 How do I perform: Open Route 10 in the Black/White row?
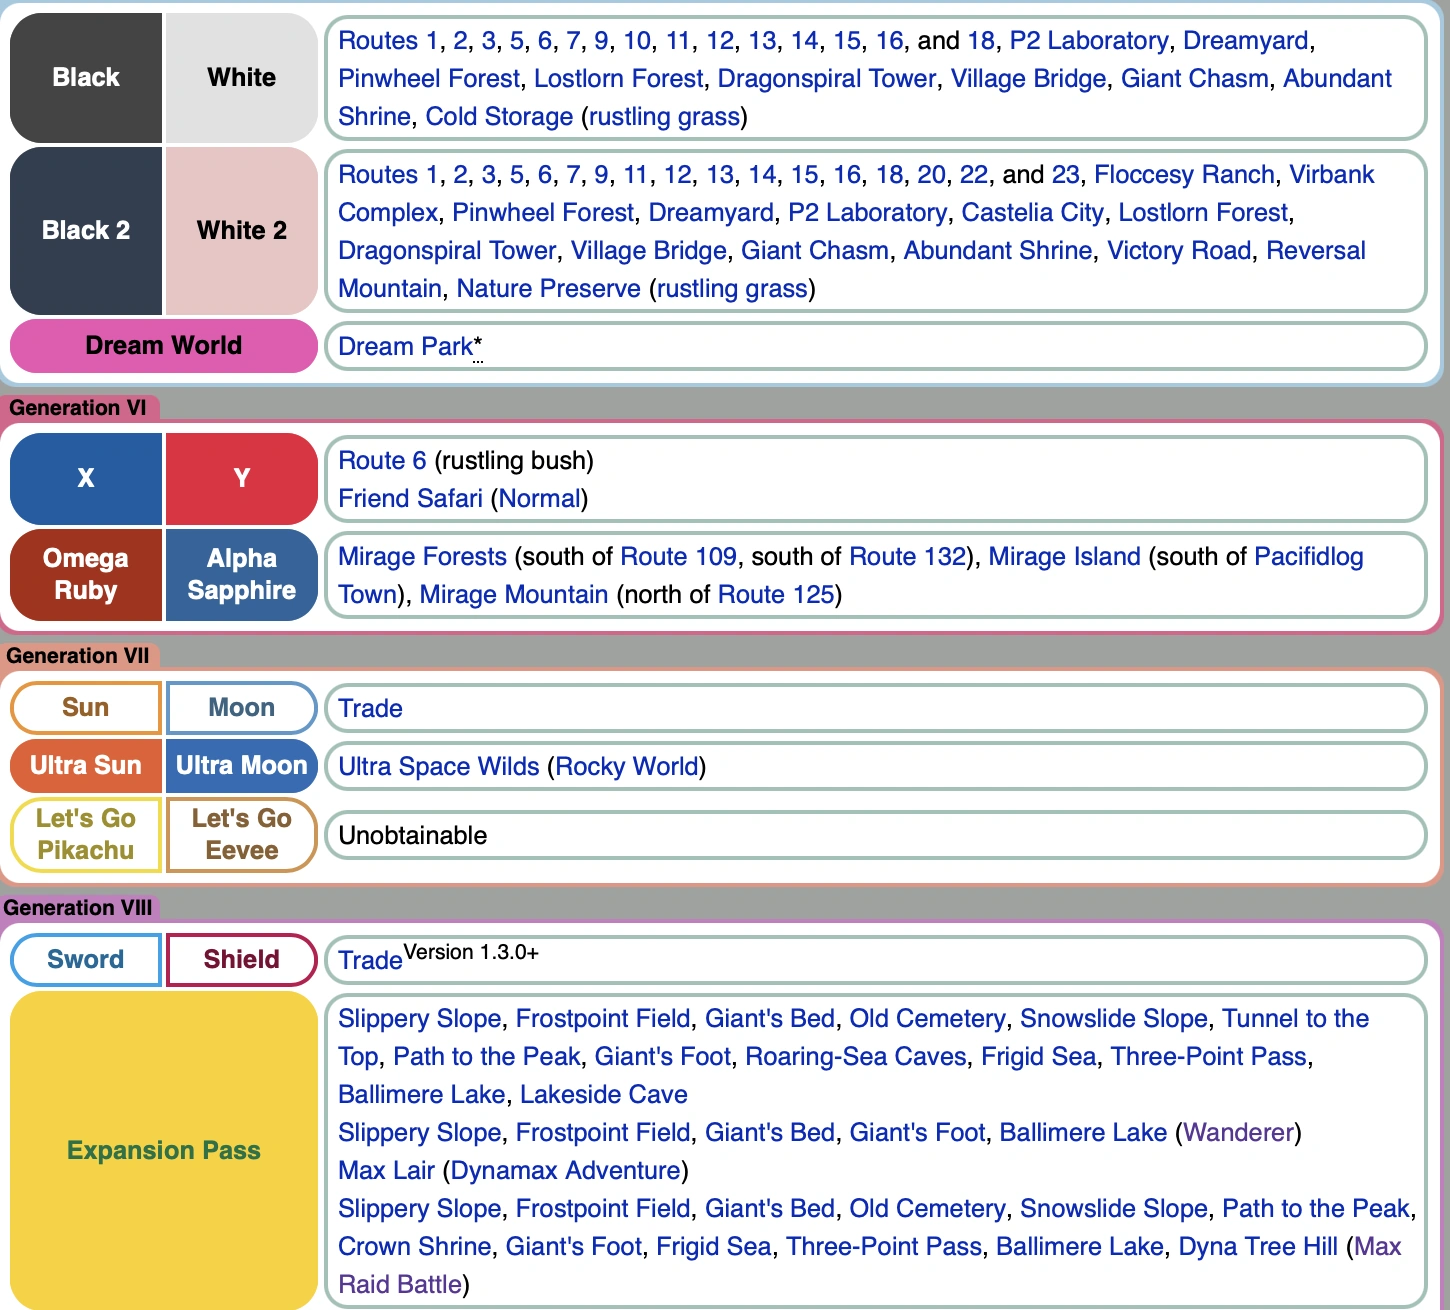point(637,41)
